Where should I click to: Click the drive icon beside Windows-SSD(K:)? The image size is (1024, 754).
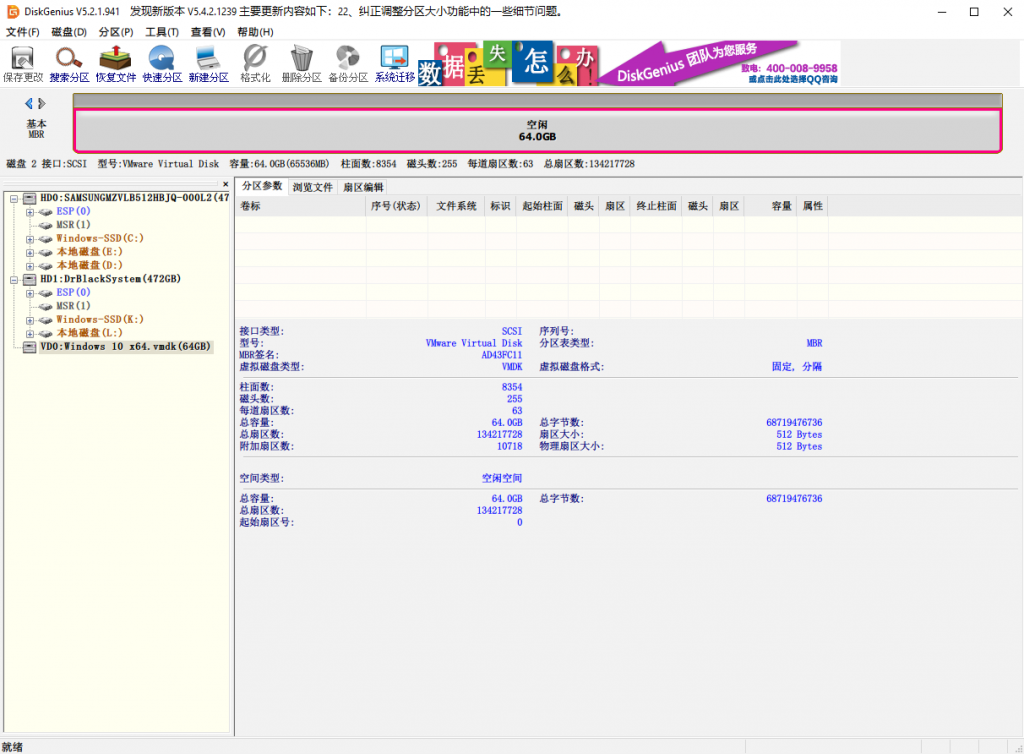click(45, 320)
